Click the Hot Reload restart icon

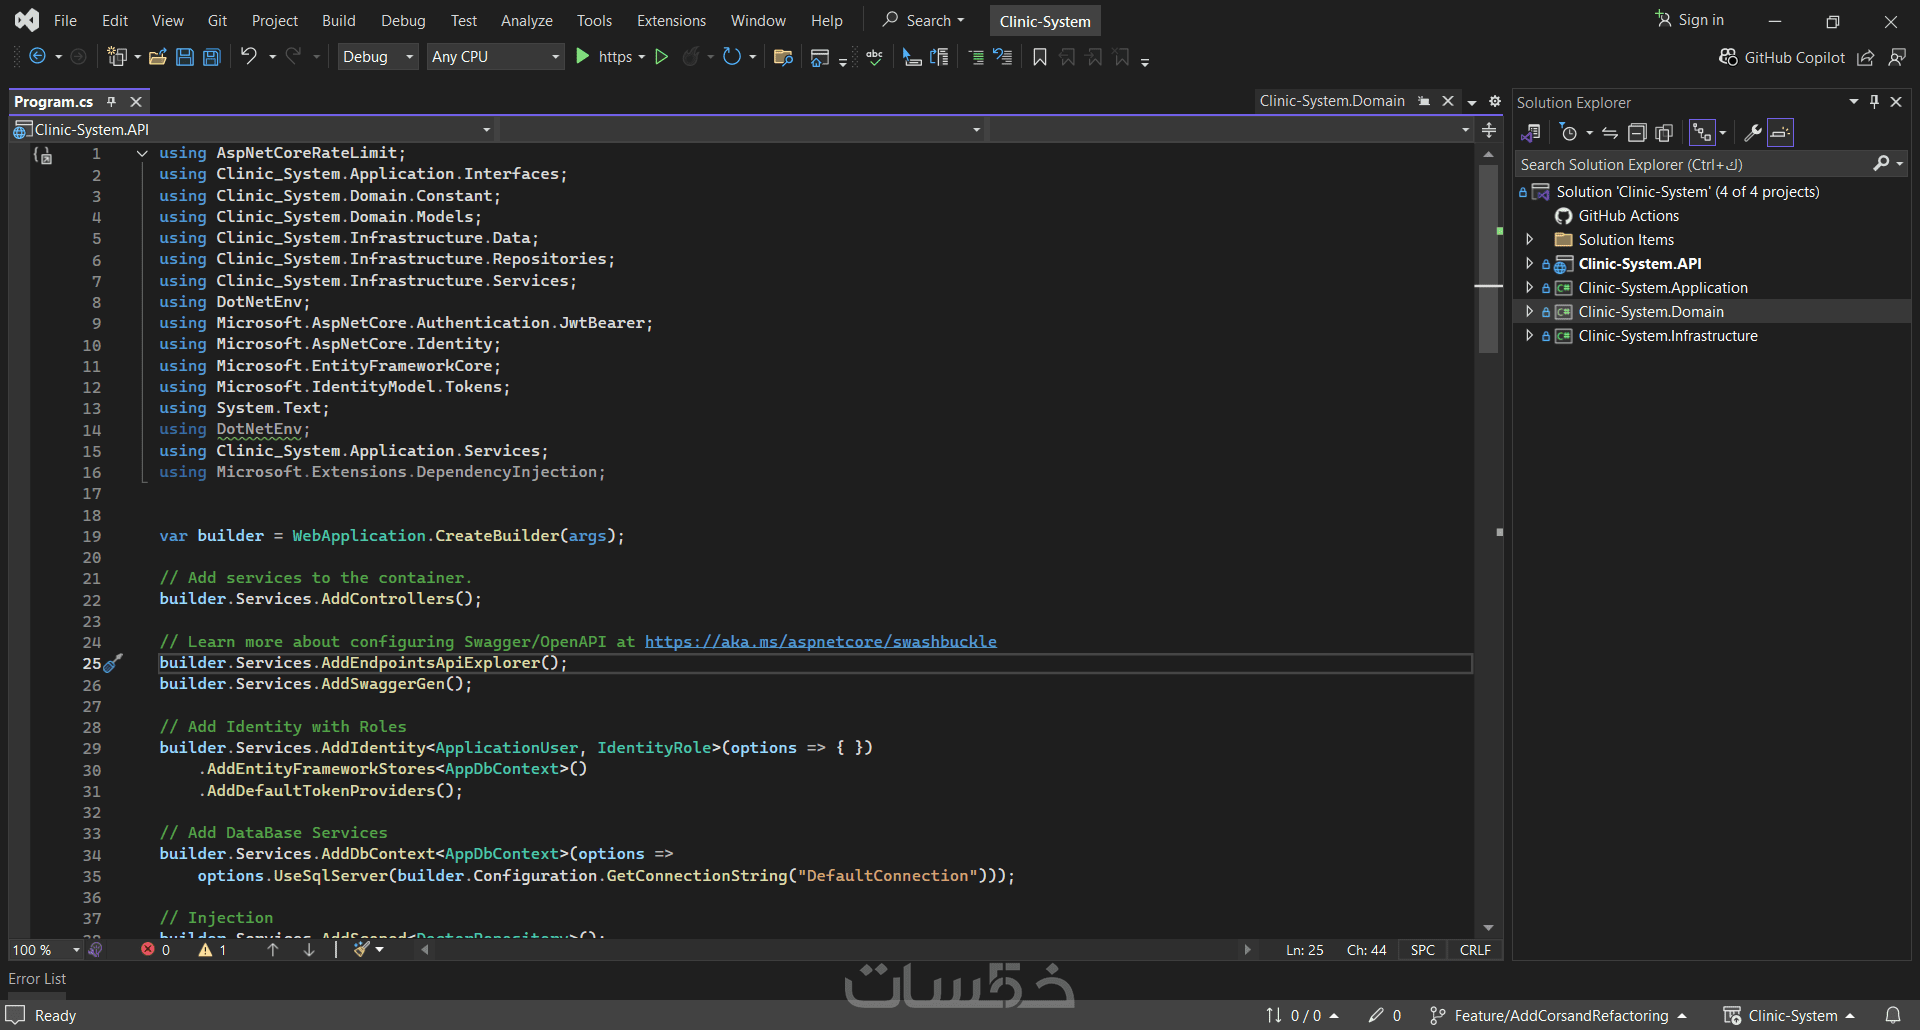732,57
